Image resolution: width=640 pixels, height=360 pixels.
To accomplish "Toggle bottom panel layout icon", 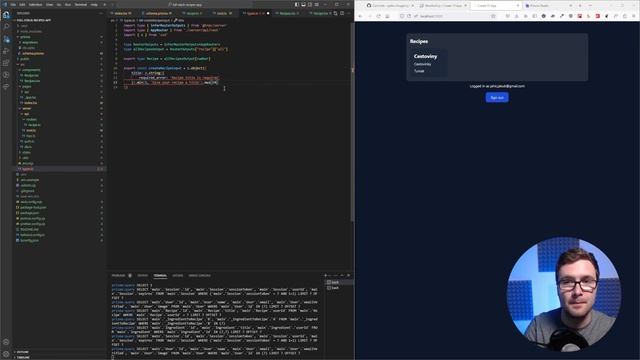I will [303, 4].
